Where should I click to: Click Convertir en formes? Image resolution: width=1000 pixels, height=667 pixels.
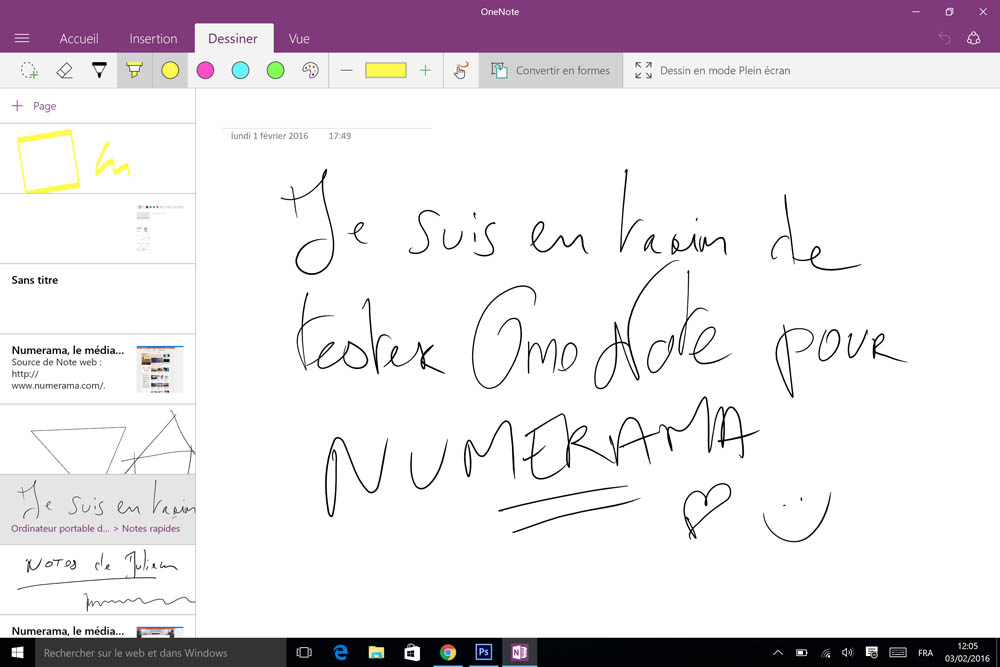click(x=551, y=70)
